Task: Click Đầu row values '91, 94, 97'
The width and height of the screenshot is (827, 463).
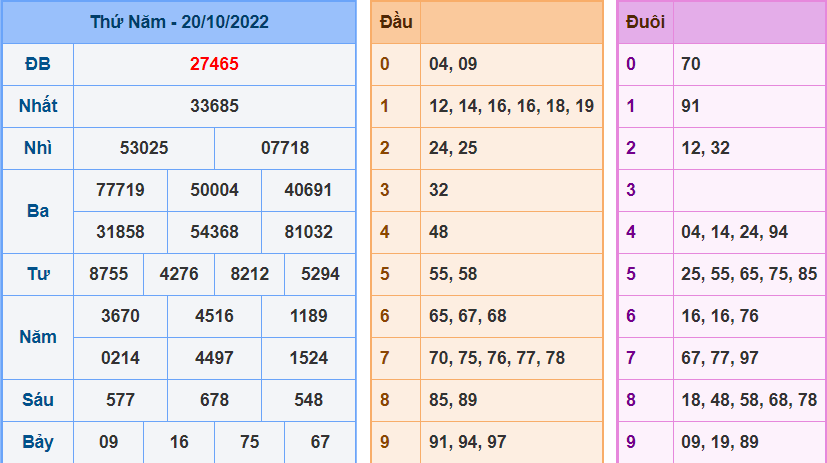Action: click(x=468, y=442)
